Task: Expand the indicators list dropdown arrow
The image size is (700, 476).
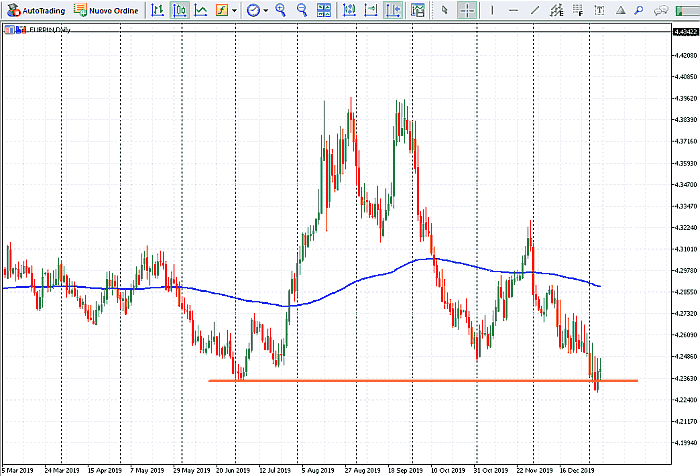Action: pyautogui.click(x=234, y=10)
